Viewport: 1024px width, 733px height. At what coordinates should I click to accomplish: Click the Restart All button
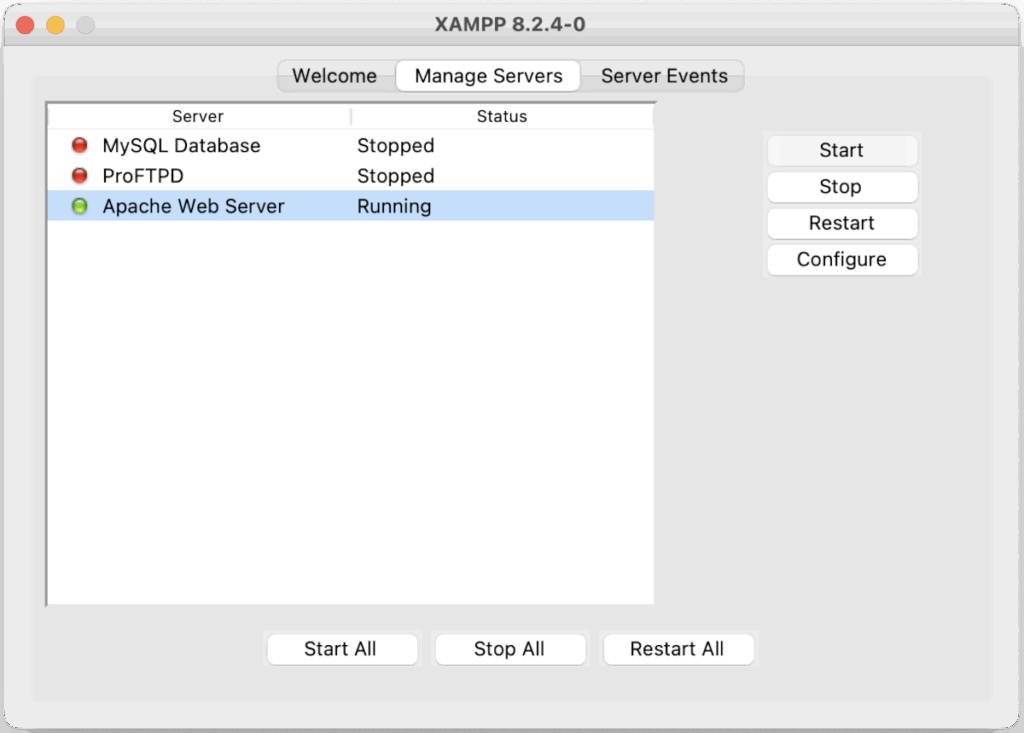click(677, 649)
